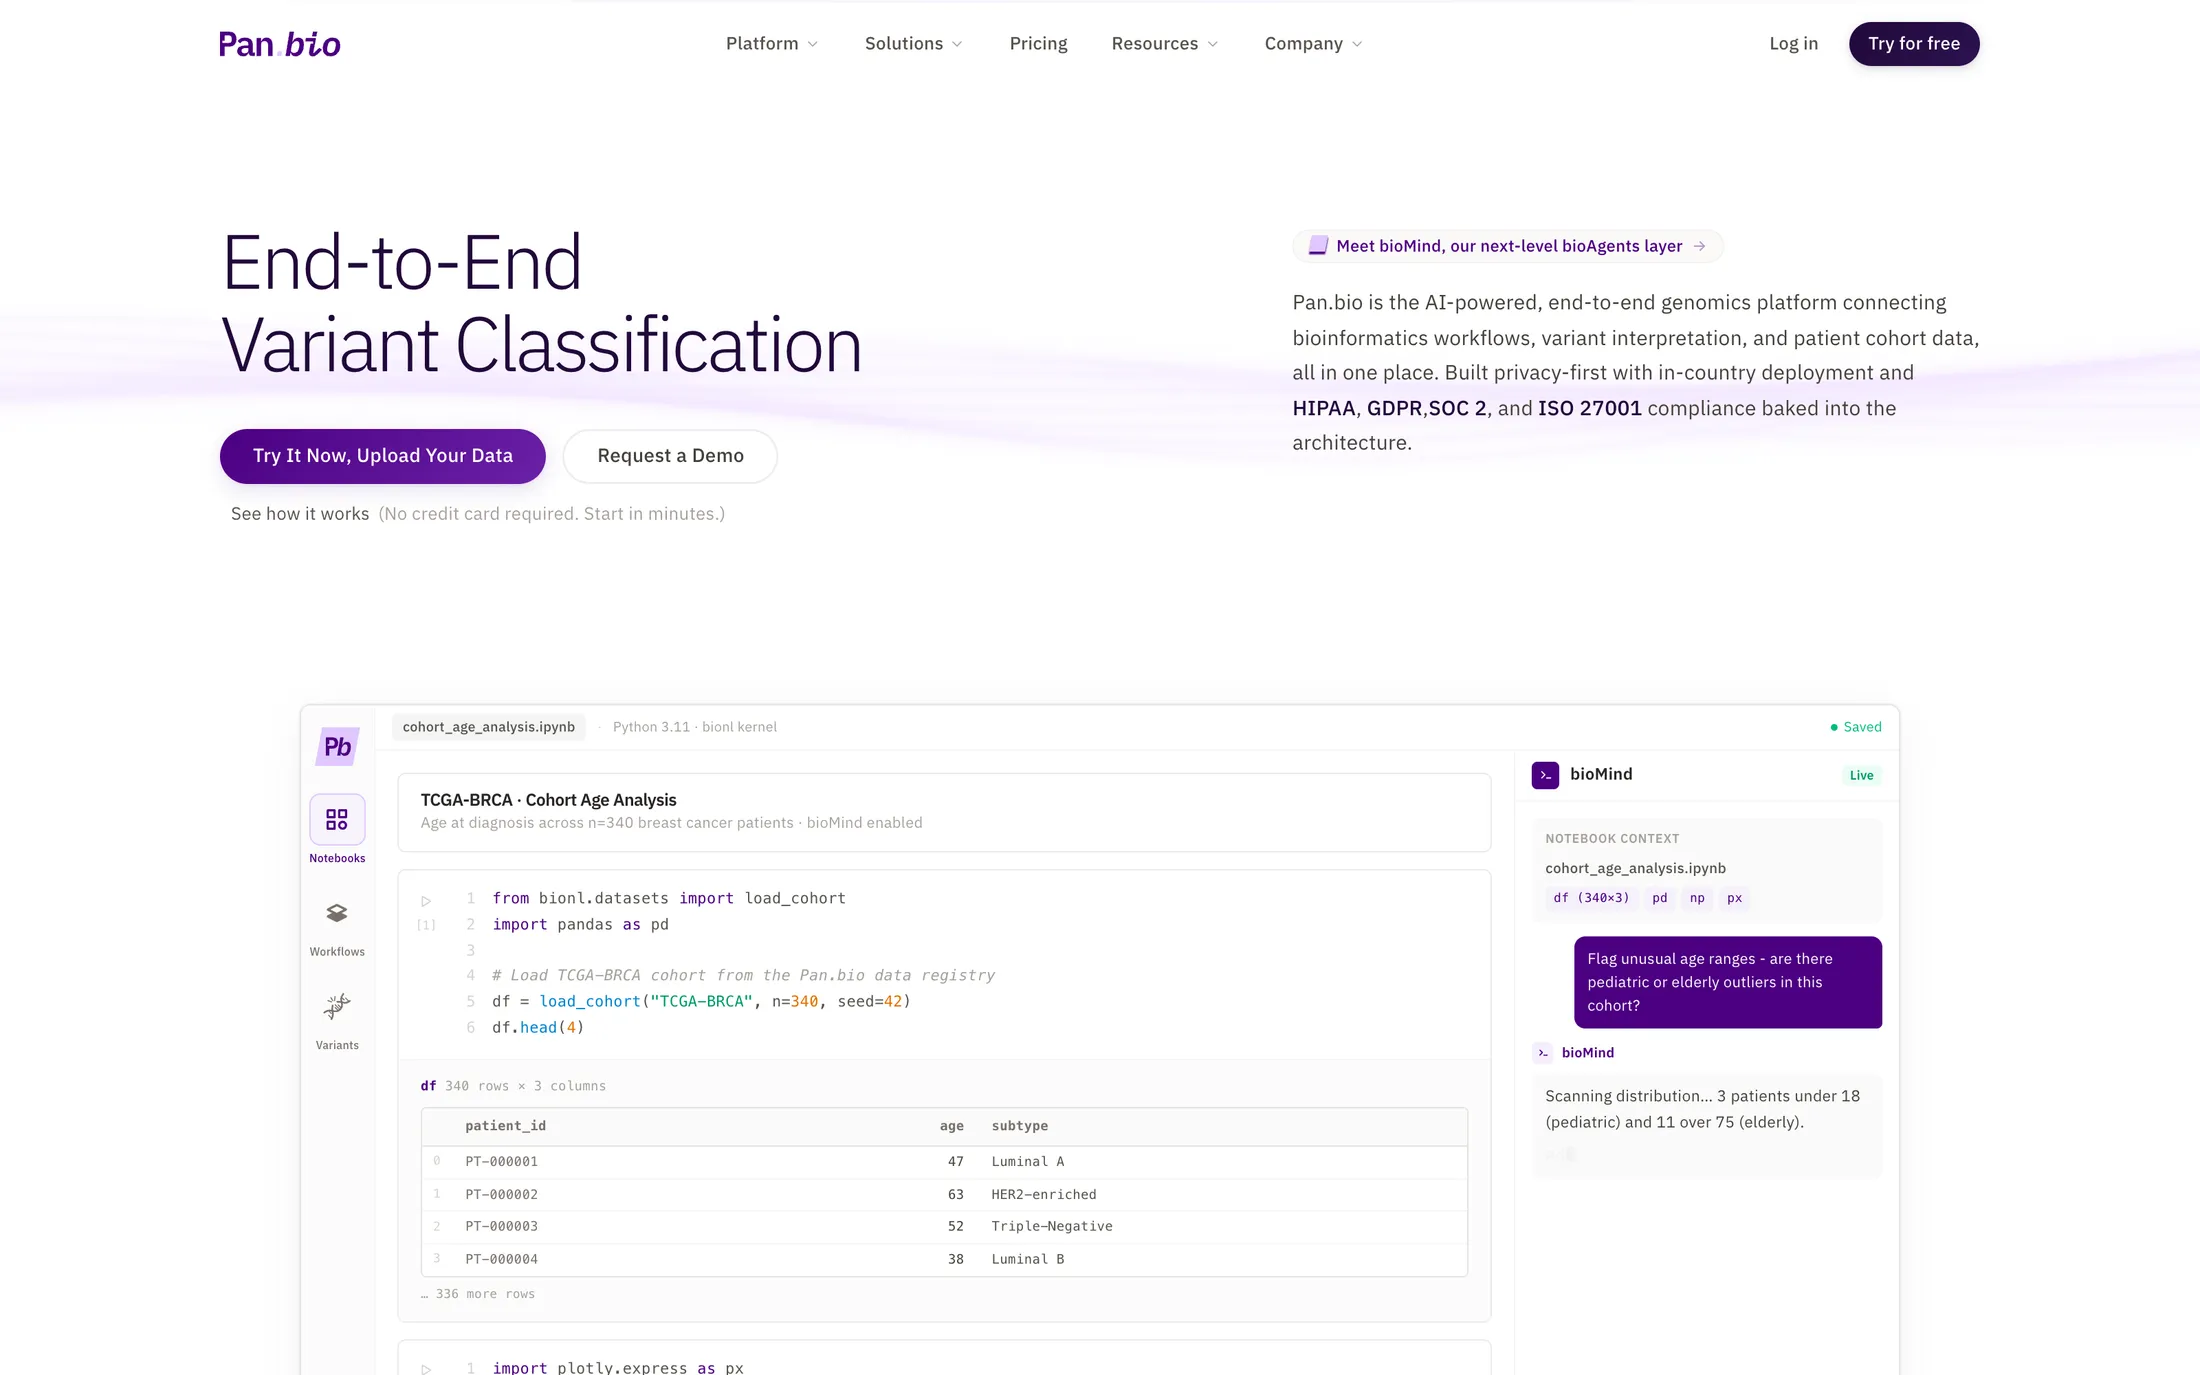This screenshot has height=1375, width=2200.
Task: Expand the Platform menu
Action: pos(772,44)
